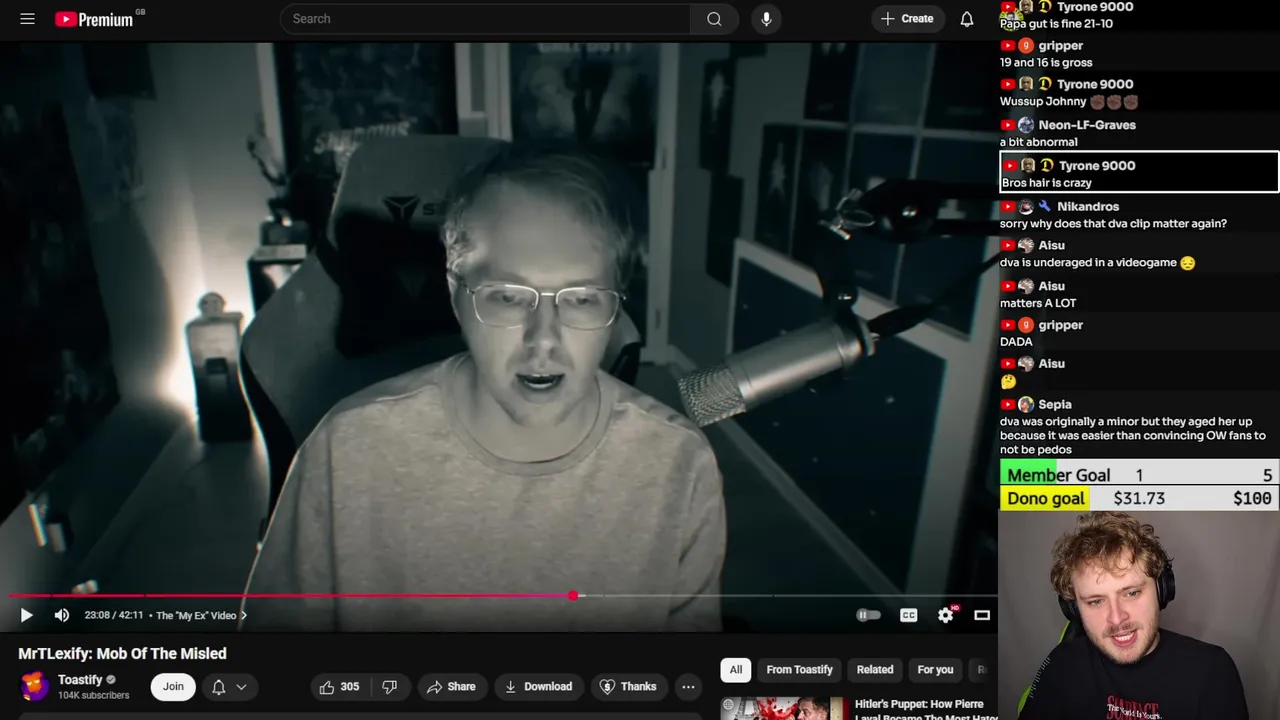Open more actions three-dot menu

click(x=688, y=686)
